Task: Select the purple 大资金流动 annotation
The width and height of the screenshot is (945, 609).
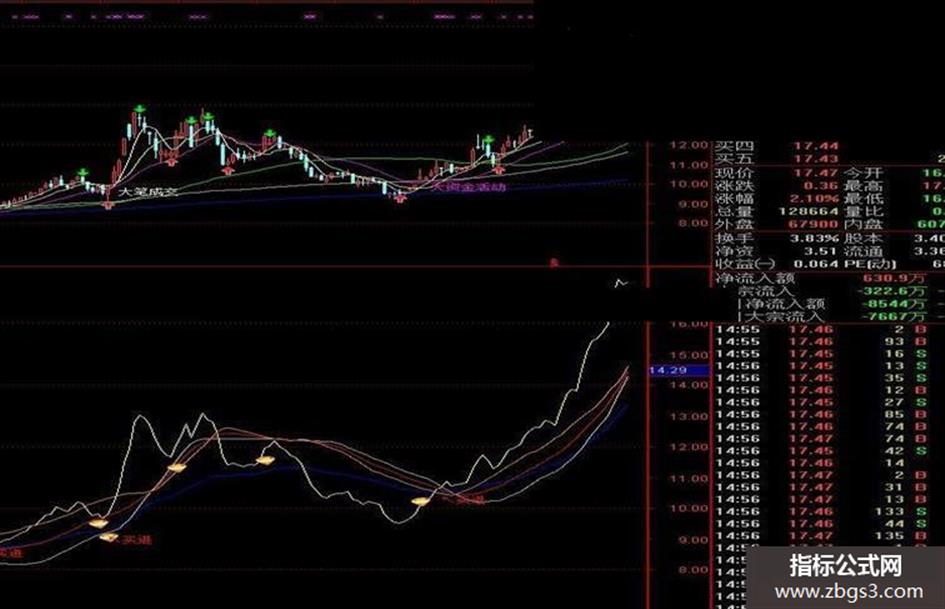Action: coord(469,188)
